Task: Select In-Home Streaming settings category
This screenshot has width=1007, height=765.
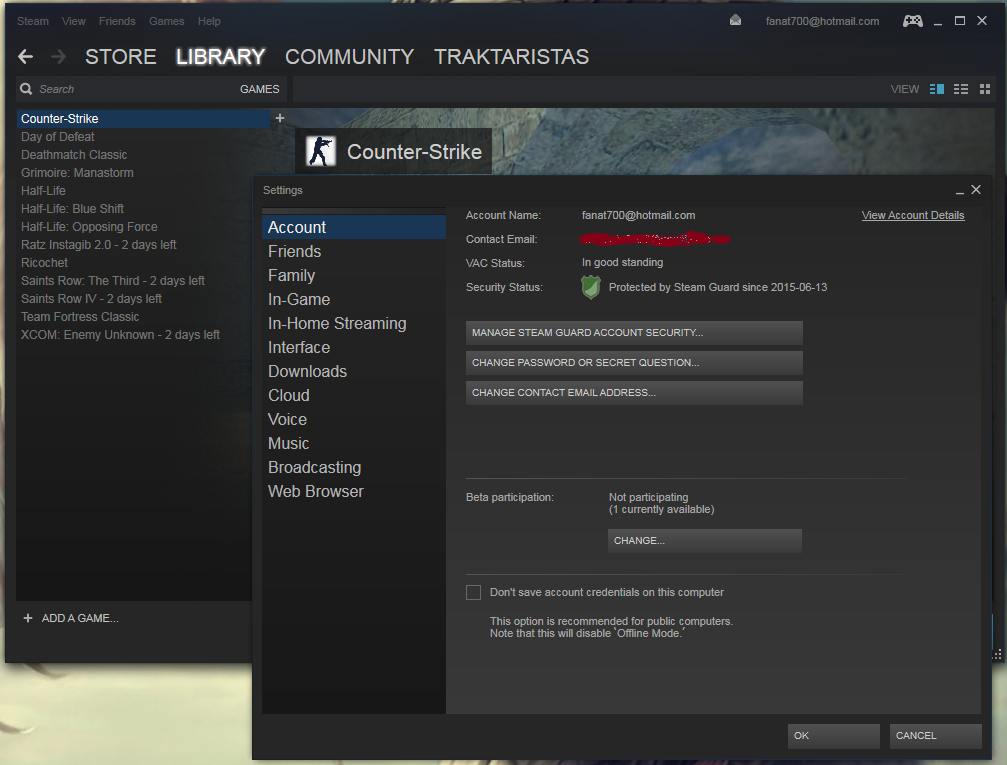Action: point(354,323)
